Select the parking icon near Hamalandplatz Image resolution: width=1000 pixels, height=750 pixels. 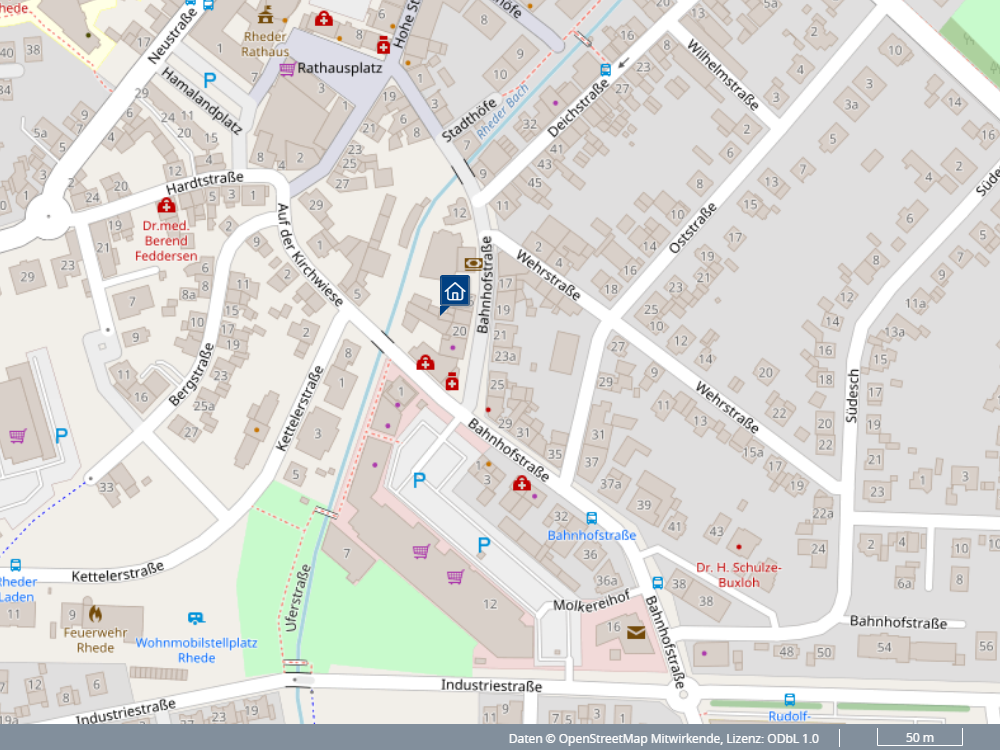click(x=210, y=80)
